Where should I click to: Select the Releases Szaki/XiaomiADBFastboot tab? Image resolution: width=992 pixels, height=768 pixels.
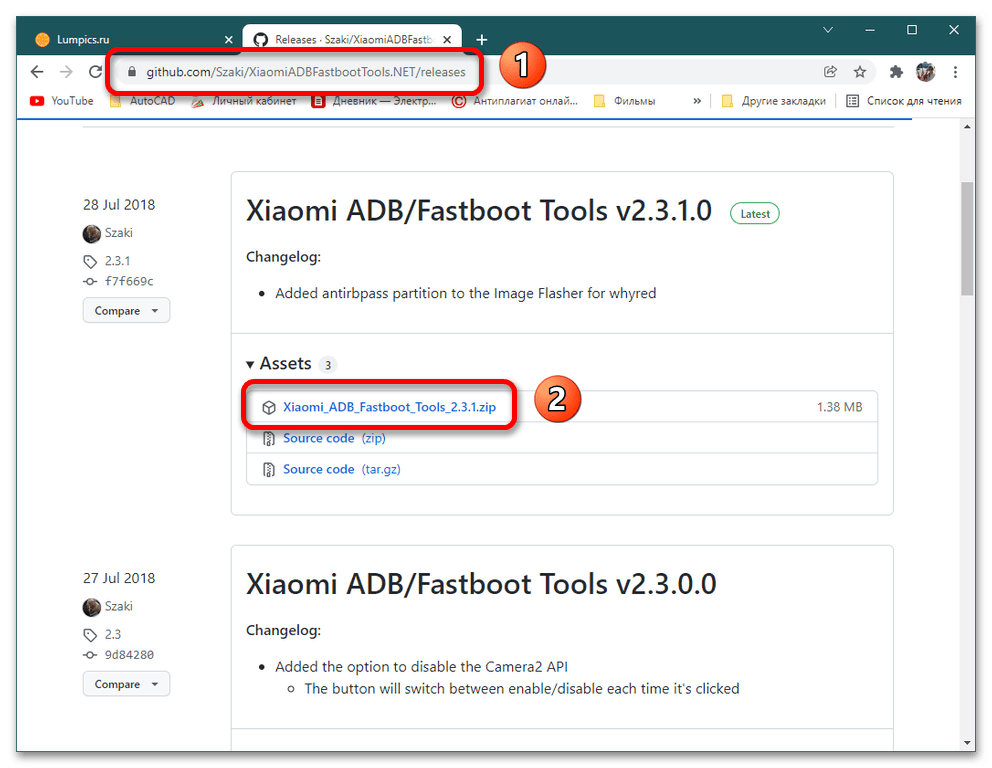pyautogui.click(x=352, y=40)
